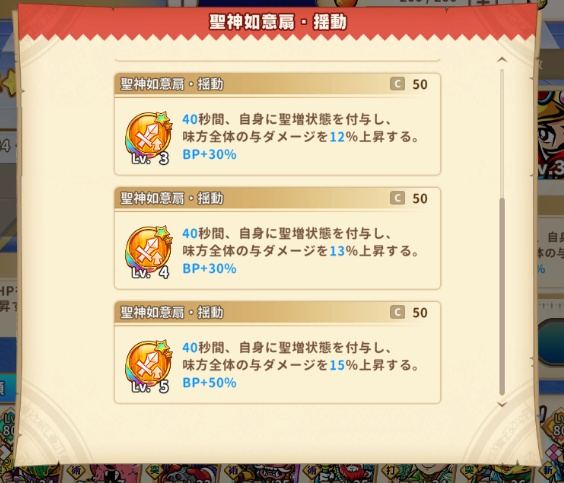Click the character portrait behind the dialog's right edge
The width and height of the screenshot is (564, 483).
551,135
